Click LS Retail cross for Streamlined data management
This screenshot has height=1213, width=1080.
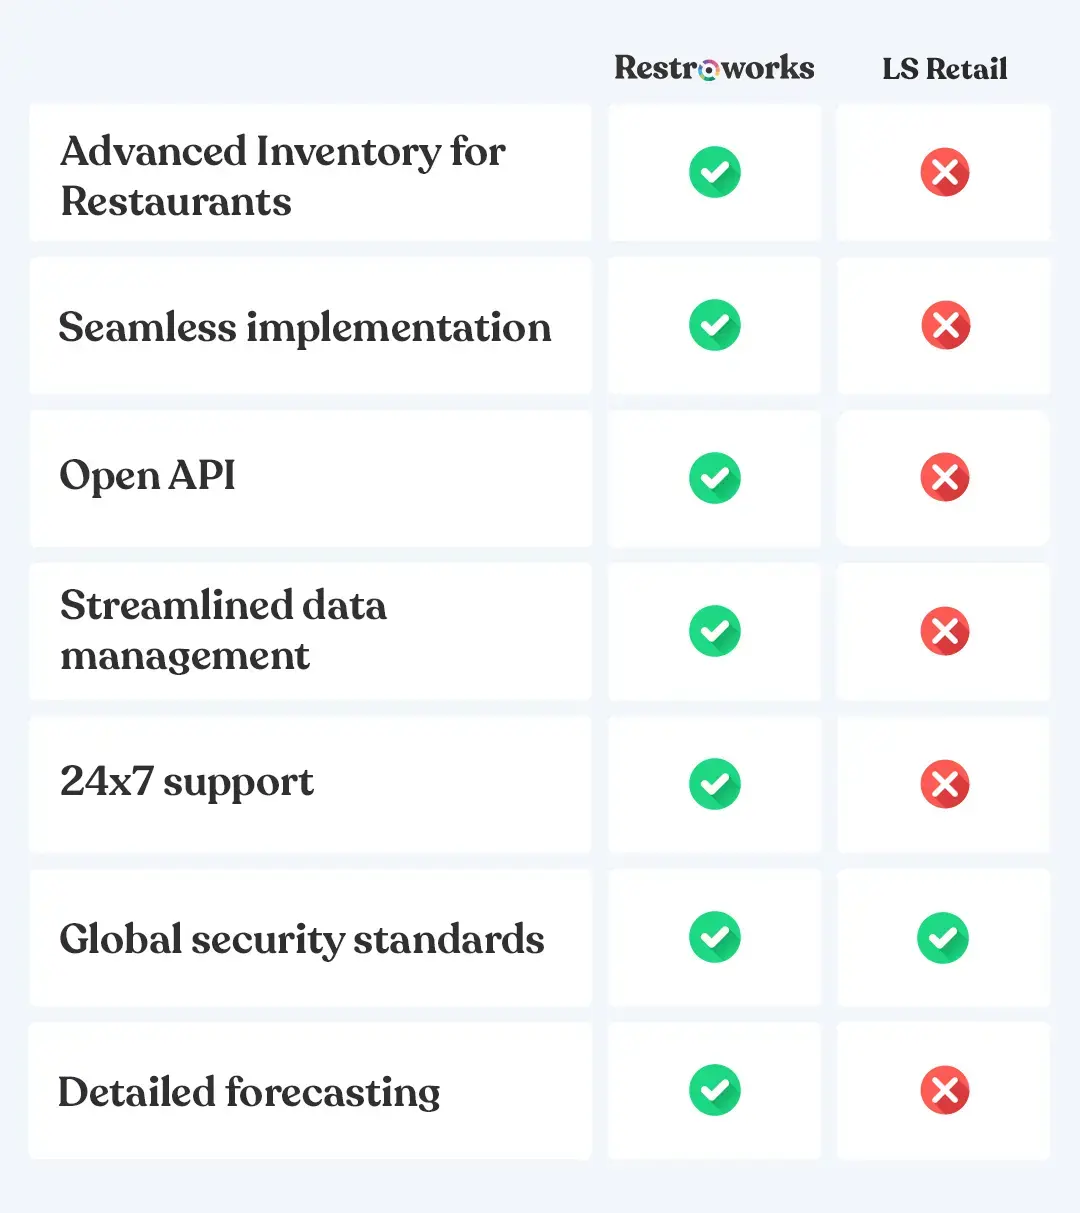tap(945, 631)
